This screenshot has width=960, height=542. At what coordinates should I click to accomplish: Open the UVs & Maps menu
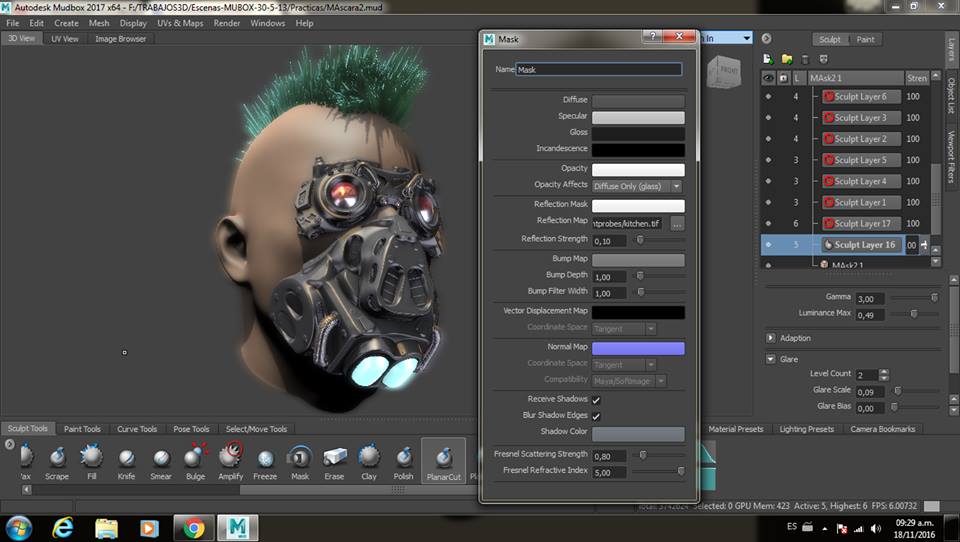[x=180, y=23]
